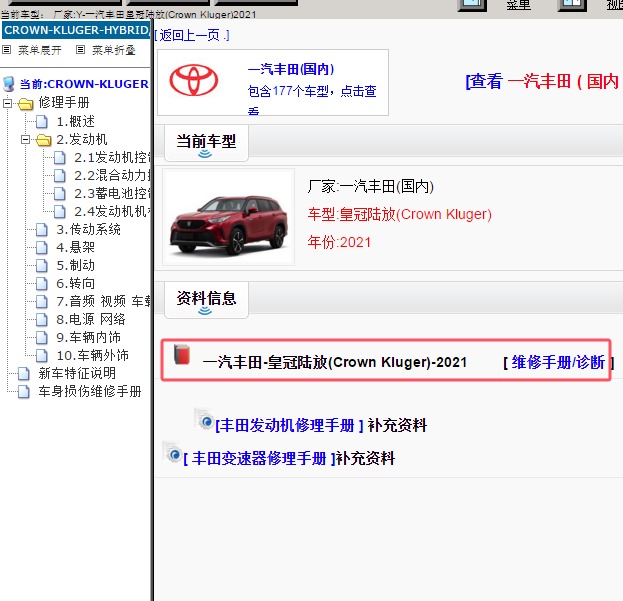Screen dimensions: 623x601
Task: Open 丰田变速器修理手册 supplementary link
Action: click(259, 458)
